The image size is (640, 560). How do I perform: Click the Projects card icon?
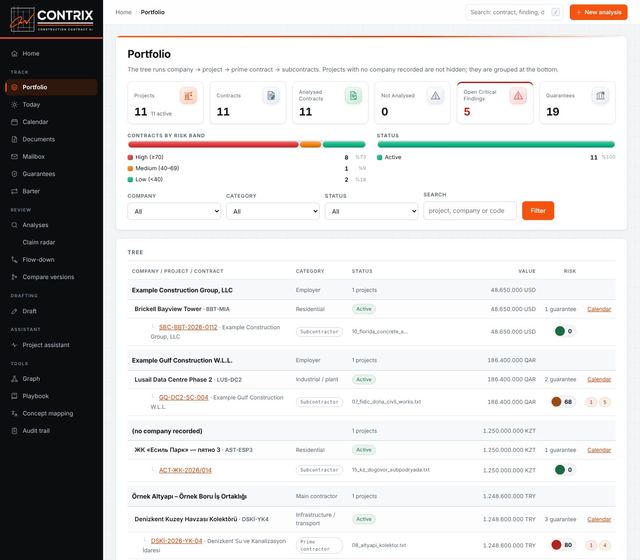point(188,96)
